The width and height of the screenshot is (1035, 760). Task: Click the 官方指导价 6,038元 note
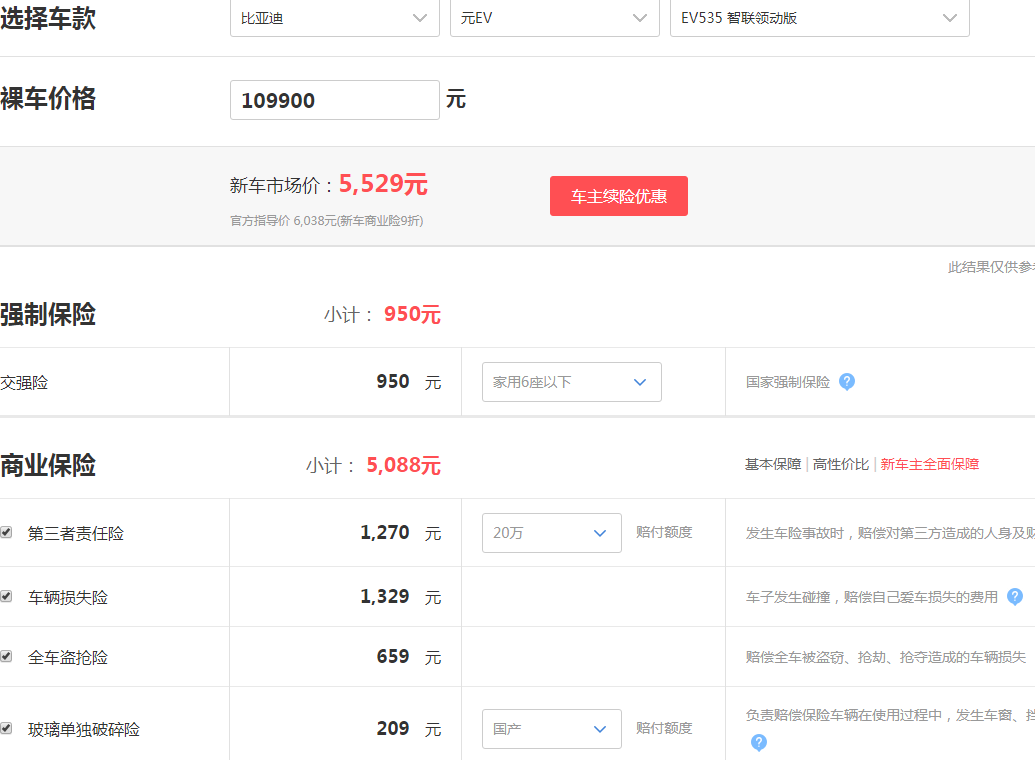327,221
